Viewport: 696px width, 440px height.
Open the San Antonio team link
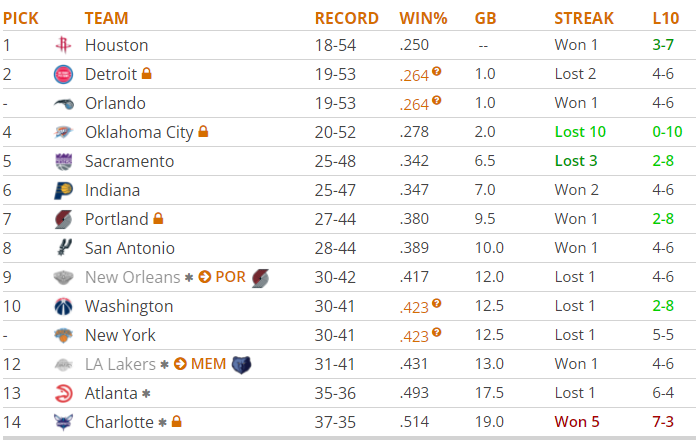tap(130, 248)
